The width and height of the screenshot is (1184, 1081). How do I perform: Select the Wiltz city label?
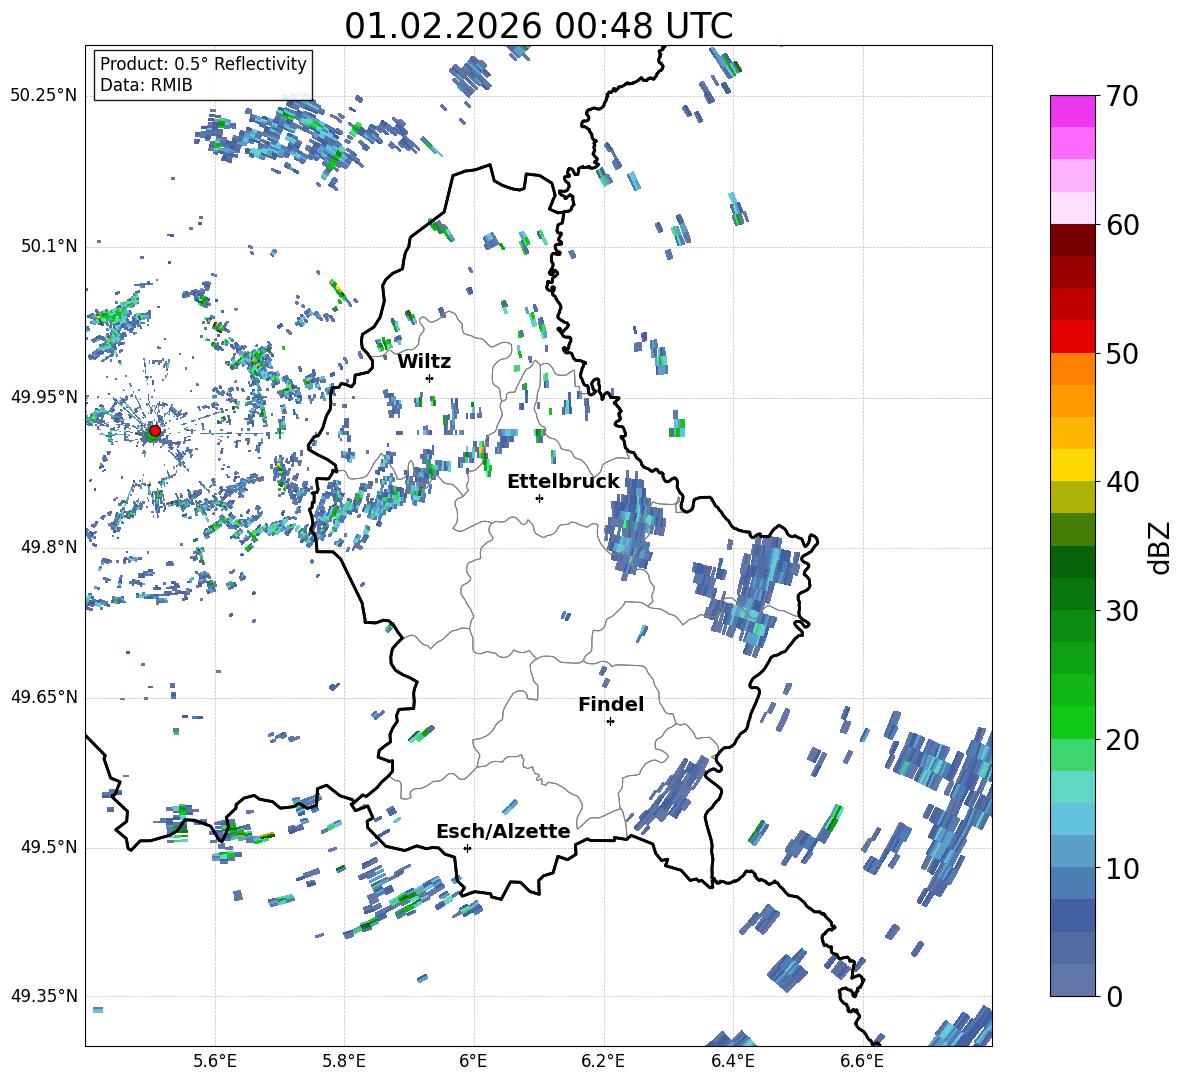pos(424,361)
